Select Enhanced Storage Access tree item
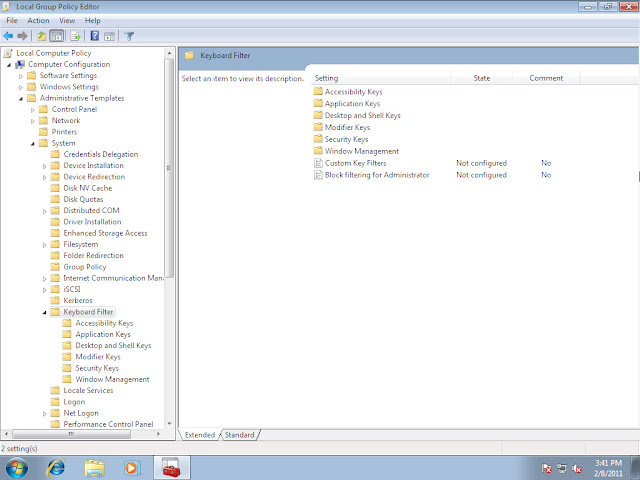 tap(105, 233)
